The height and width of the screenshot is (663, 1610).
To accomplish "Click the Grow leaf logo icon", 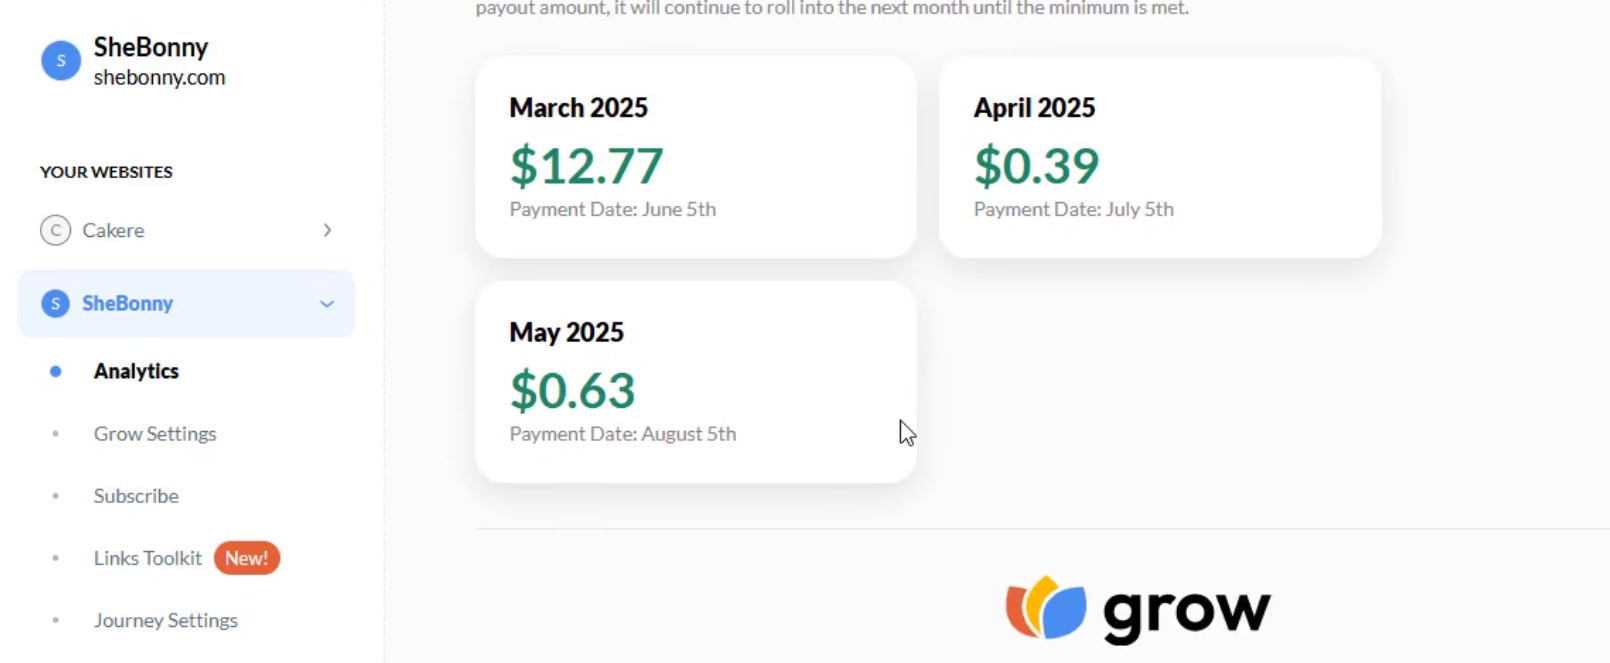I will click(1046, 607).
